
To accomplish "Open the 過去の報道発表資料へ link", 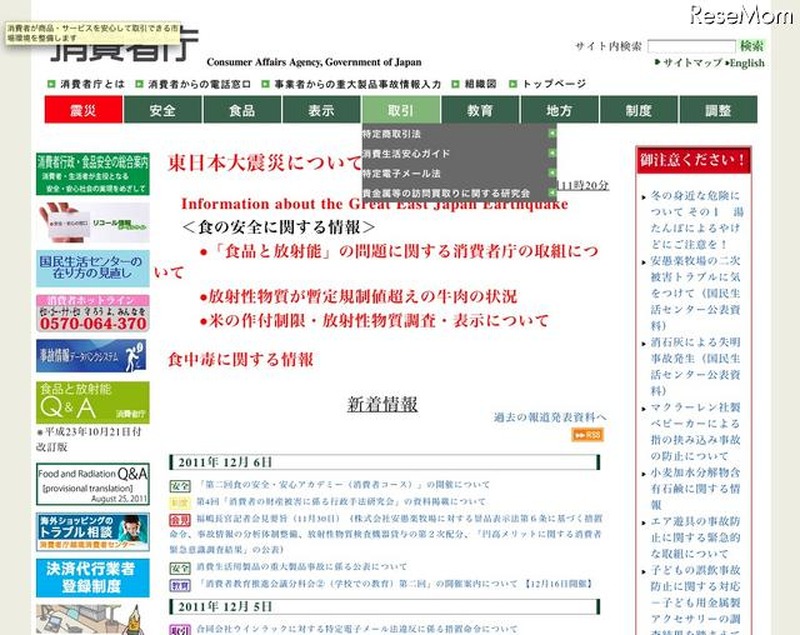I will (549, 417).
